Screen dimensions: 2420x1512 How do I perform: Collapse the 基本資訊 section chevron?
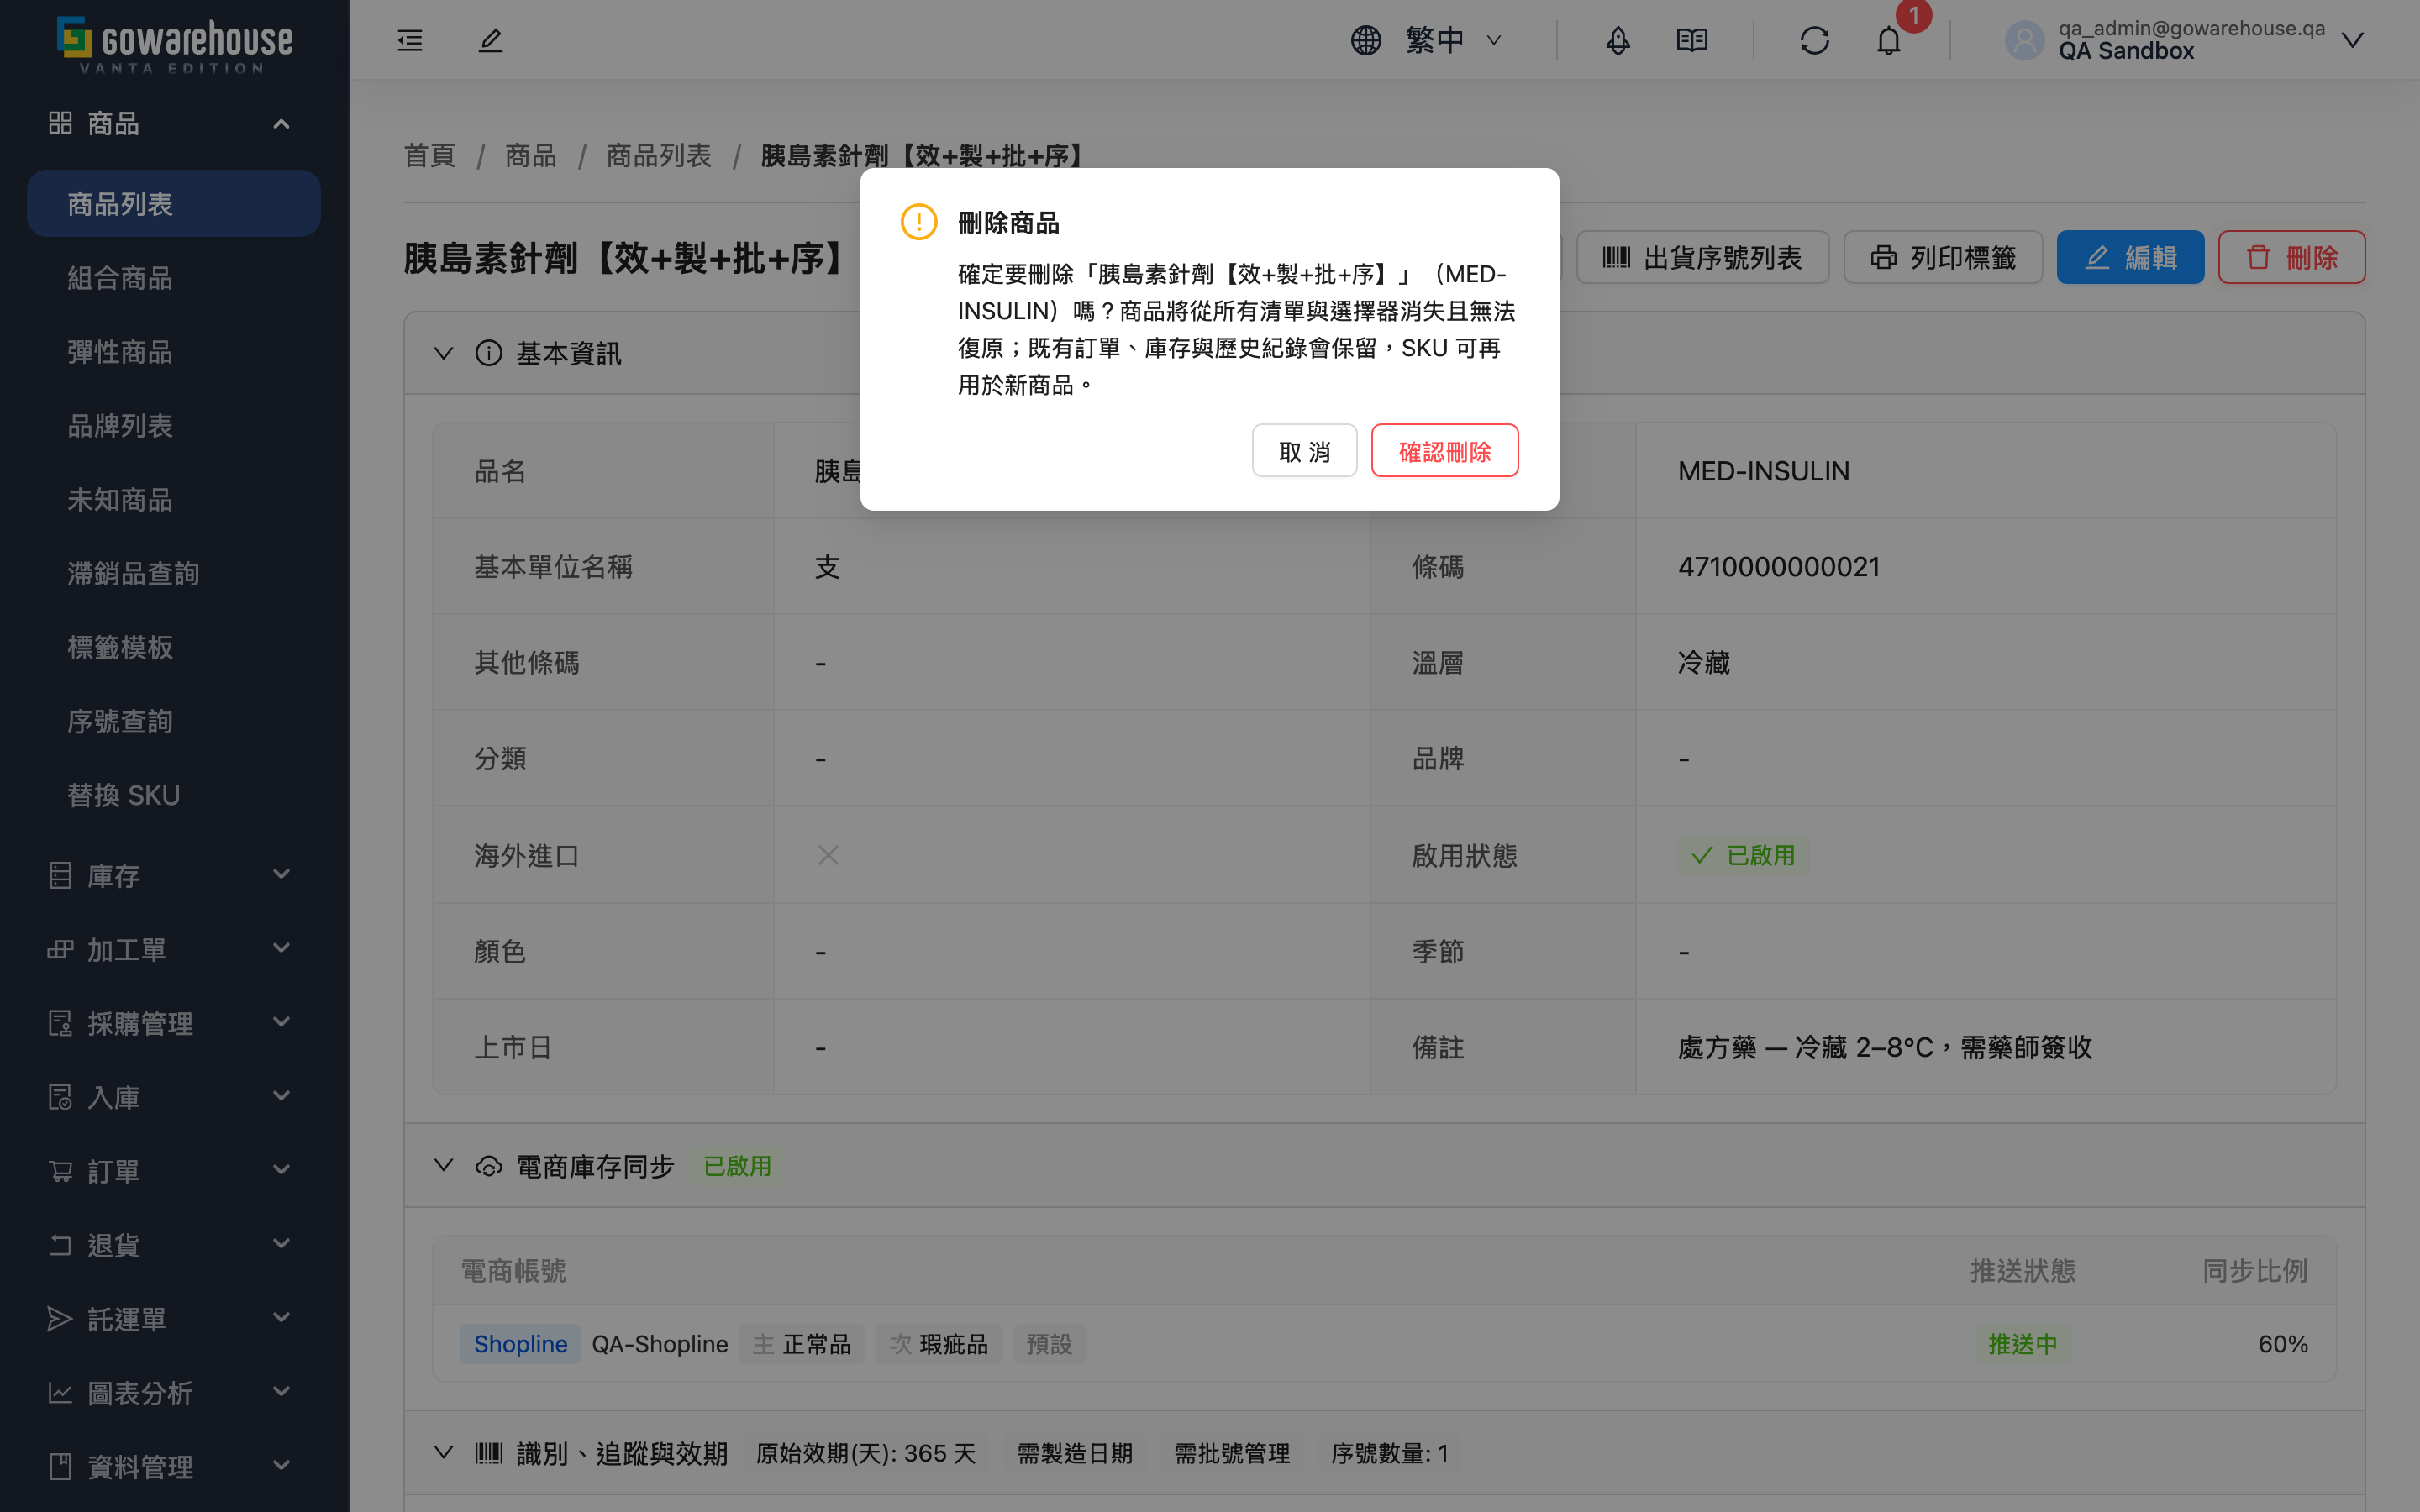444,353
